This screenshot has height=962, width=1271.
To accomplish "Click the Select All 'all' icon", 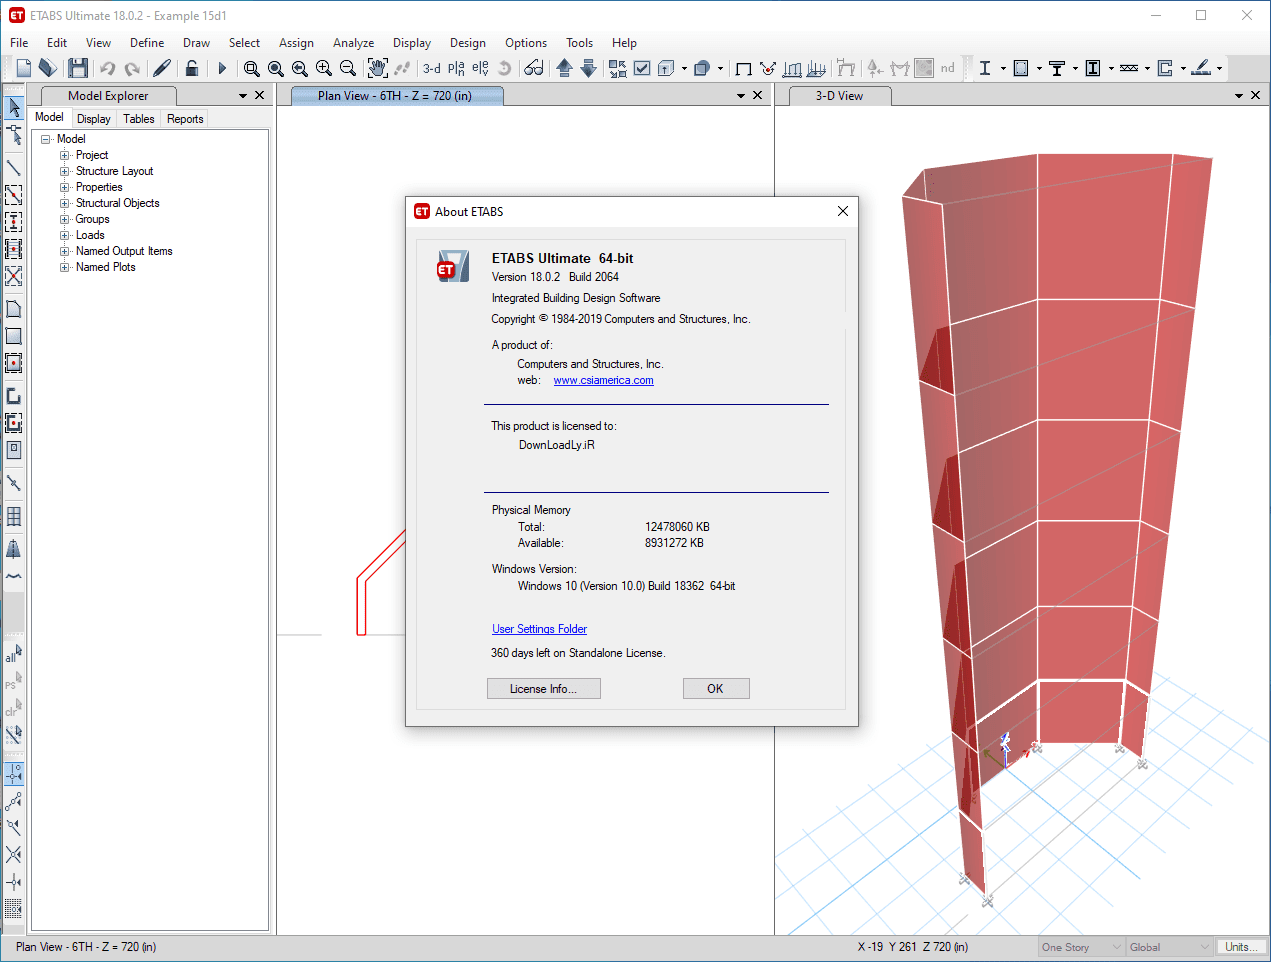I will click(14, 654).
